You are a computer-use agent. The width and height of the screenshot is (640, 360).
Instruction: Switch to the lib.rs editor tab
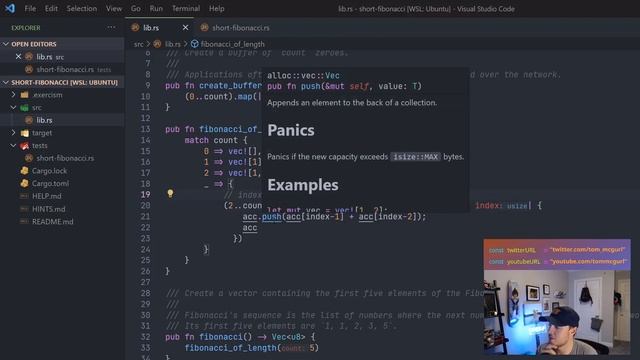click(151, 28)
